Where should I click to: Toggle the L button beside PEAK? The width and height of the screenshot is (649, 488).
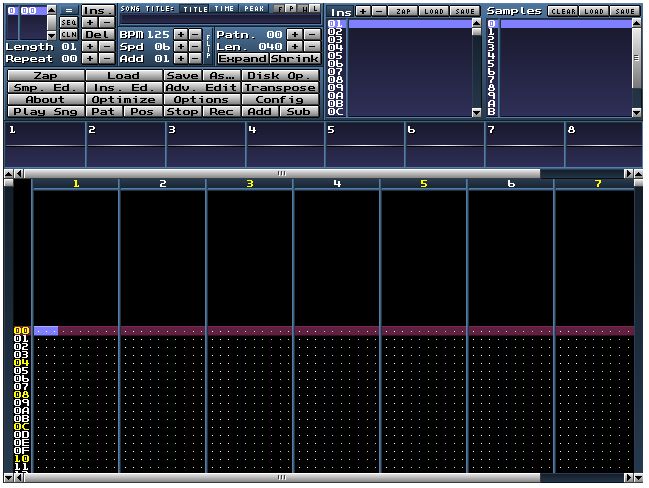(x=315, y=8)
